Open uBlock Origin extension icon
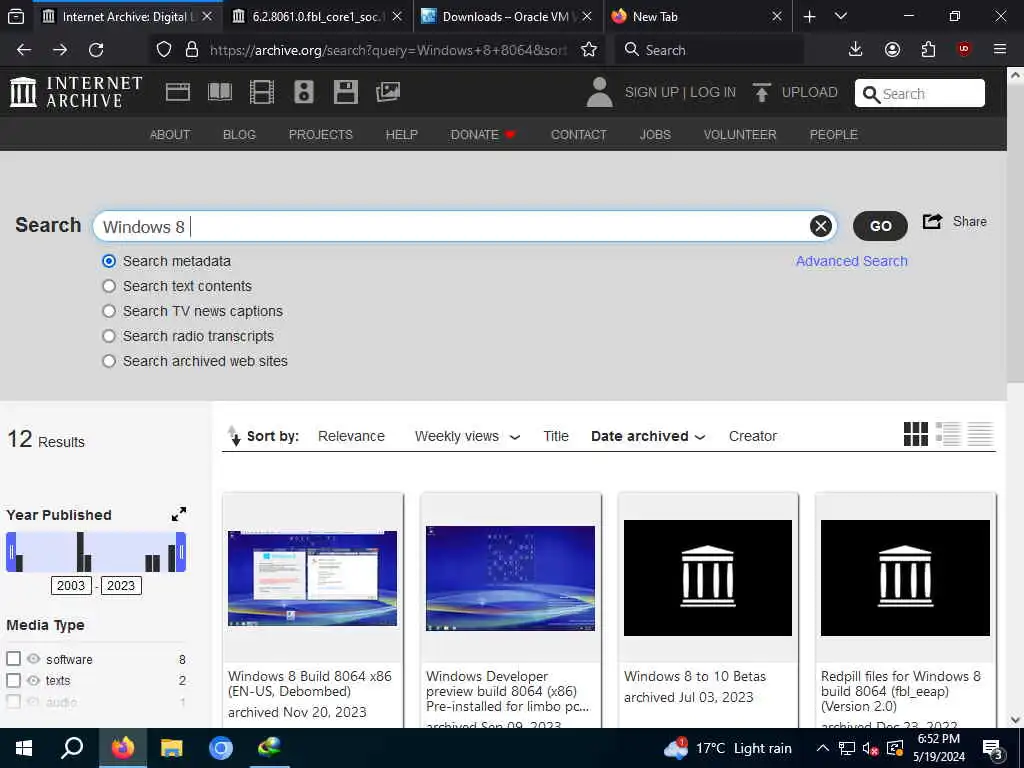Viewport: 1024px width, 768px height. [x=964, y=49]
